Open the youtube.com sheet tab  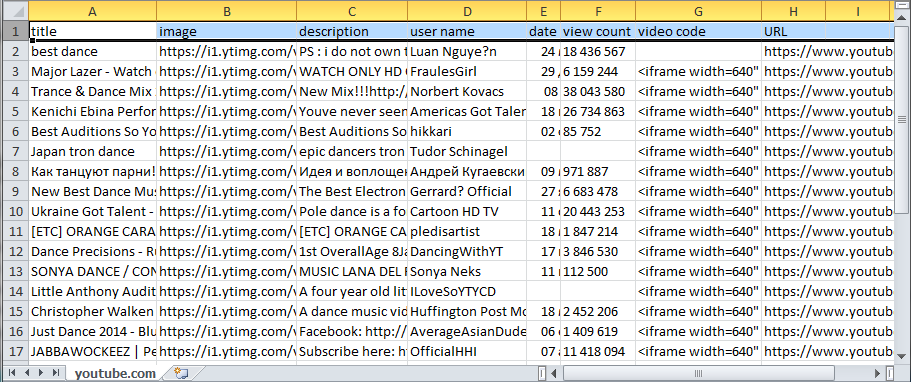pyautogui.click(x=115, y=373)
